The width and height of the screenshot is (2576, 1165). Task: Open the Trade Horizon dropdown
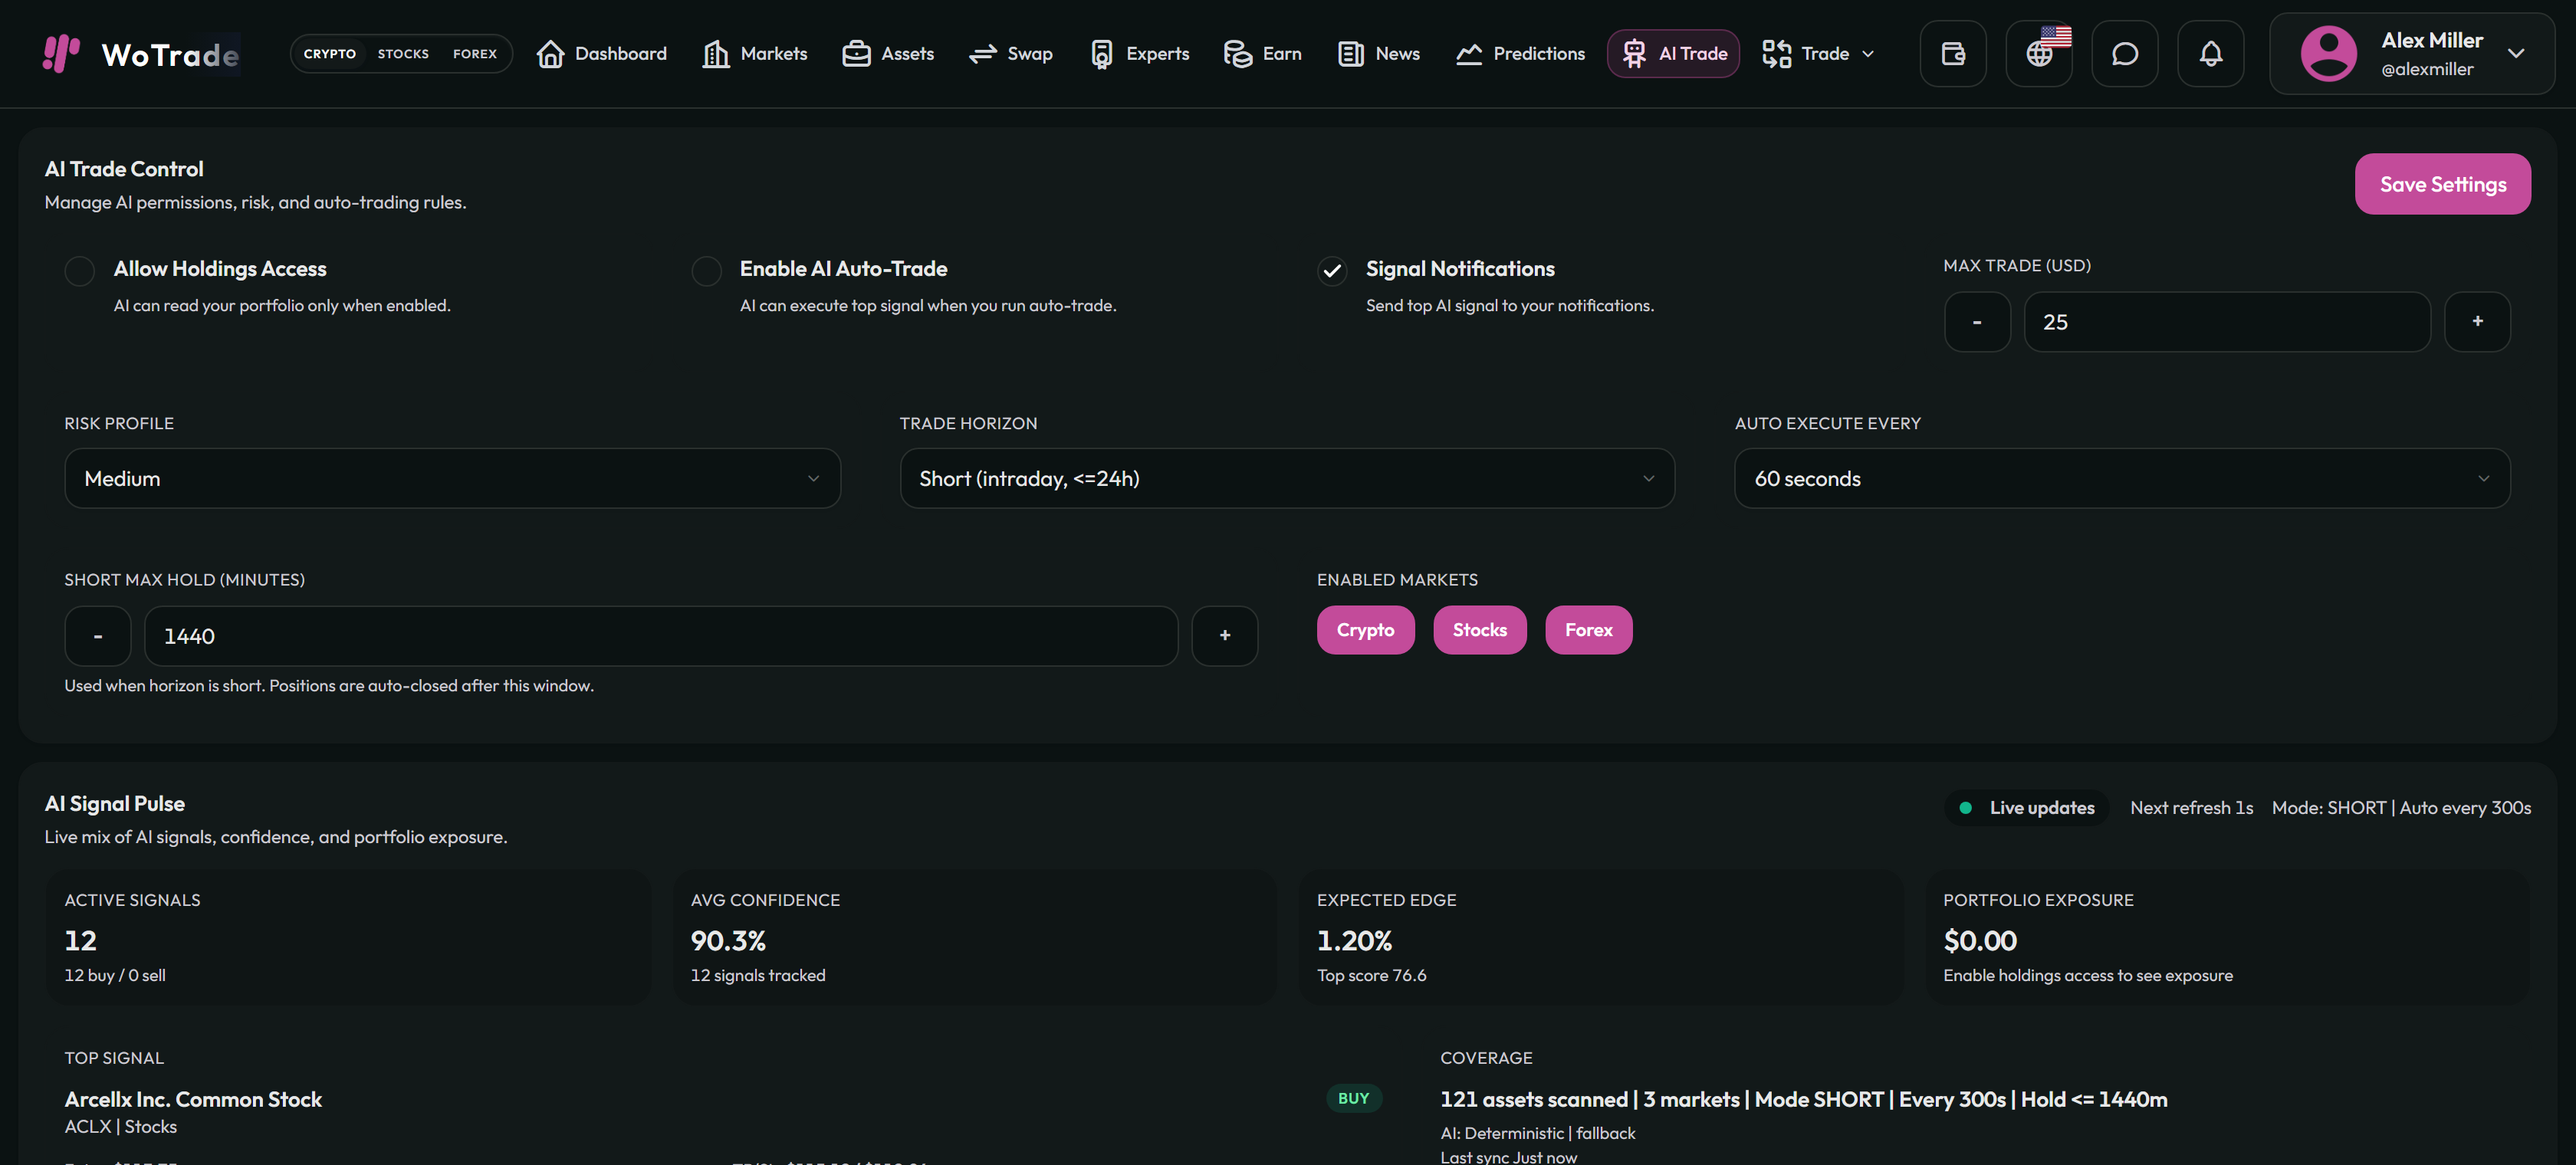click(x=1287, y=479)
